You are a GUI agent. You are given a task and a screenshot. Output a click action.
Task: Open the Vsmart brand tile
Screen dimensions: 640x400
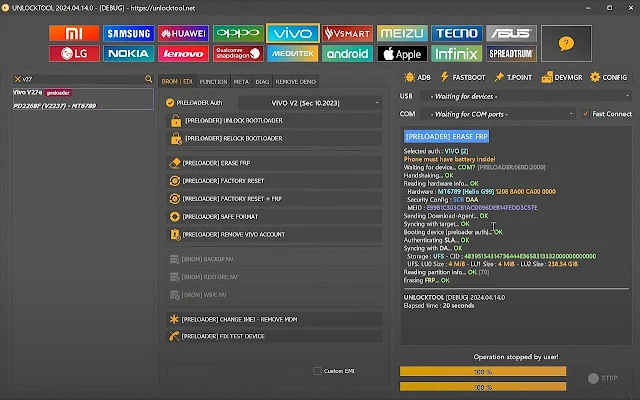click(x=347, y=33)
